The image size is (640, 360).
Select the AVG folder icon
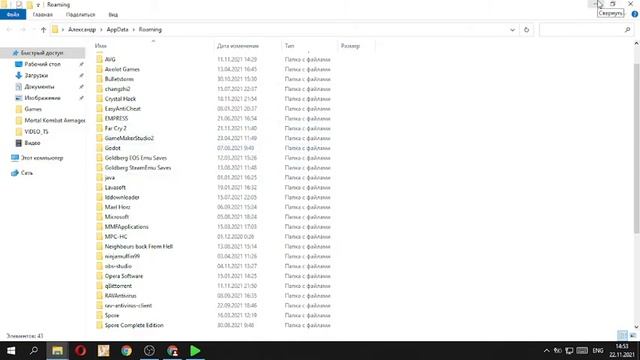click(x=100, y=59)
